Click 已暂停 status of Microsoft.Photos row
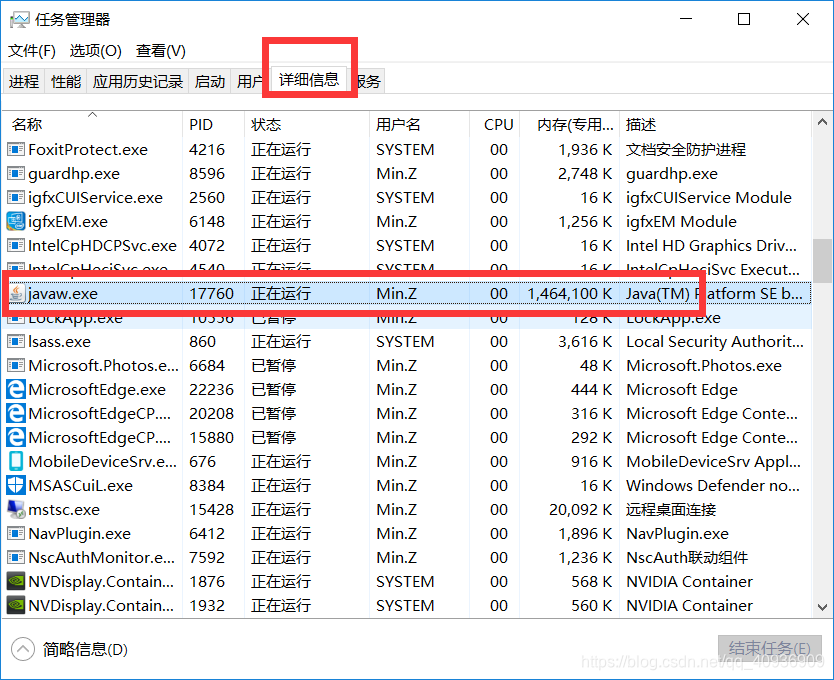 point(273,366)
